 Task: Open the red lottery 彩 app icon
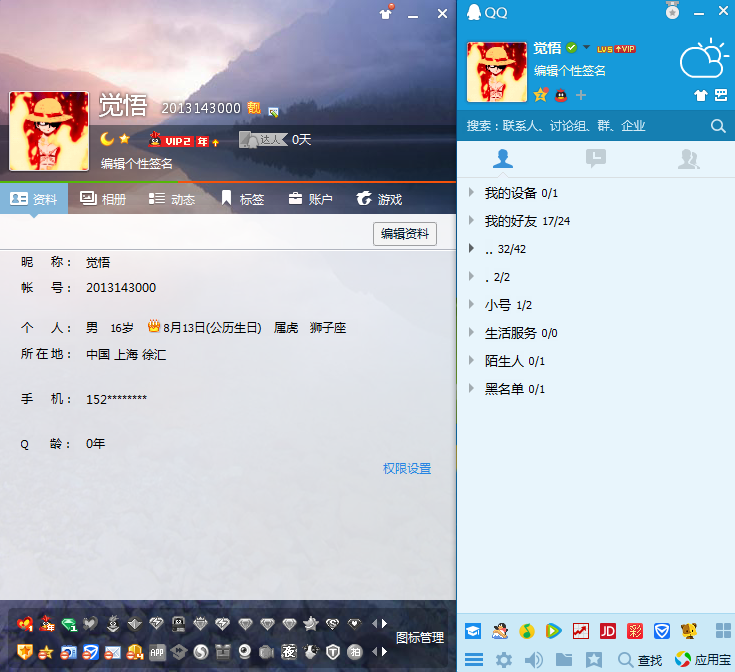click(x=635, y=631)
